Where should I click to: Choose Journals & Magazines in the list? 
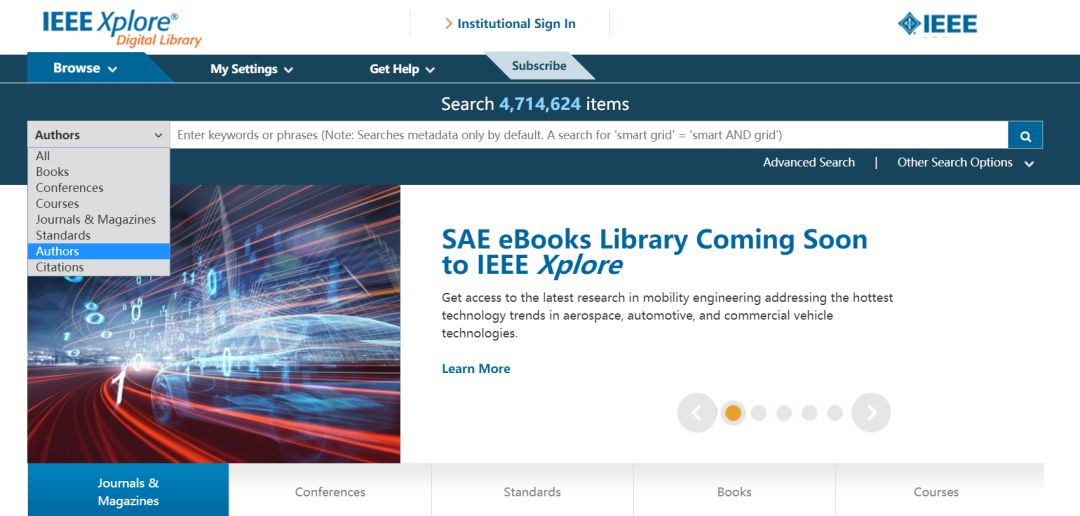[98, 220]
